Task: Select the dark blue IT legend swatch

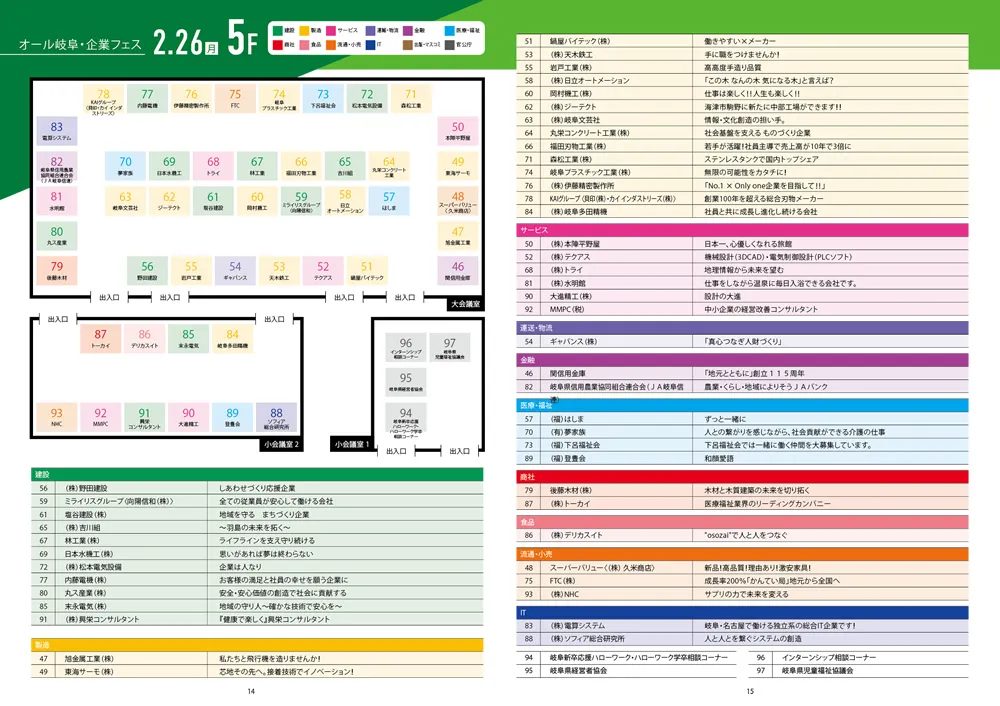Action: [371, 45]
